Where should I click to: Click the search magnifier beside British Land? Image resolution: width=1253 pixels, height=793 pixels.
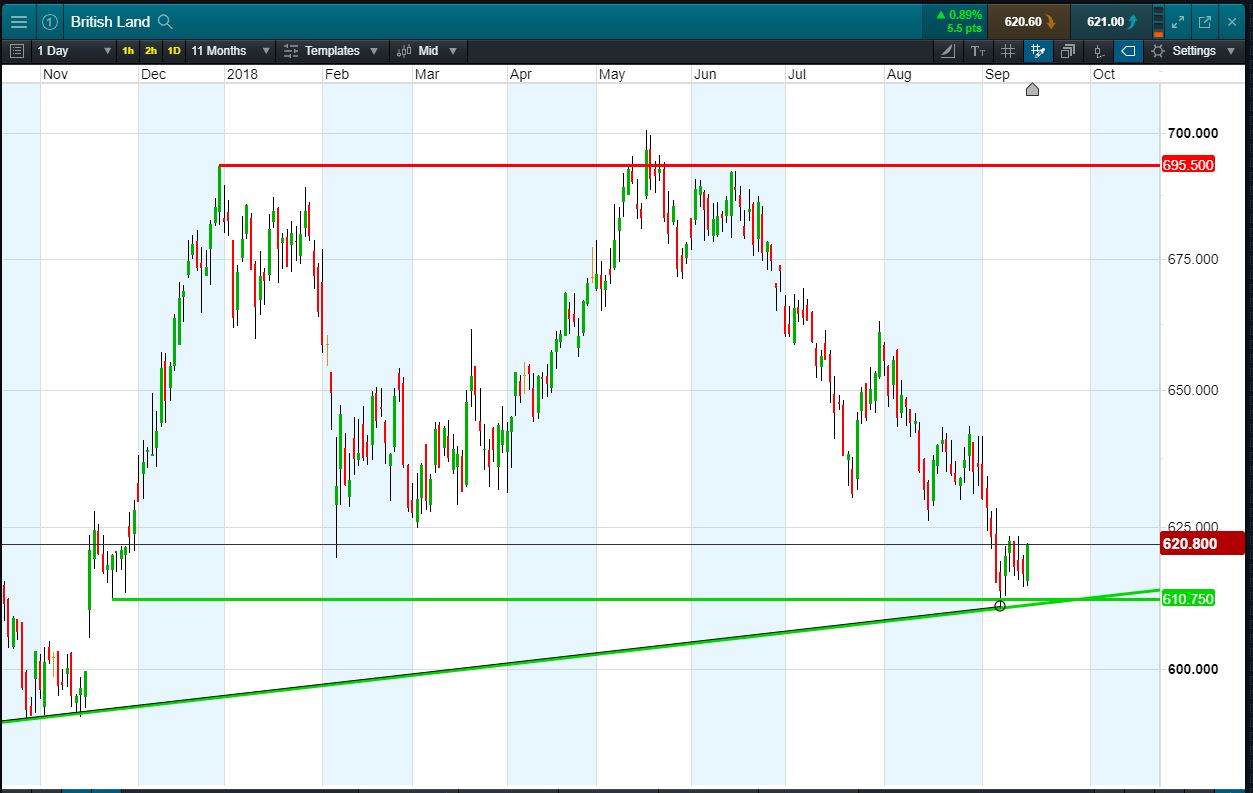click(x=166, y=21)
